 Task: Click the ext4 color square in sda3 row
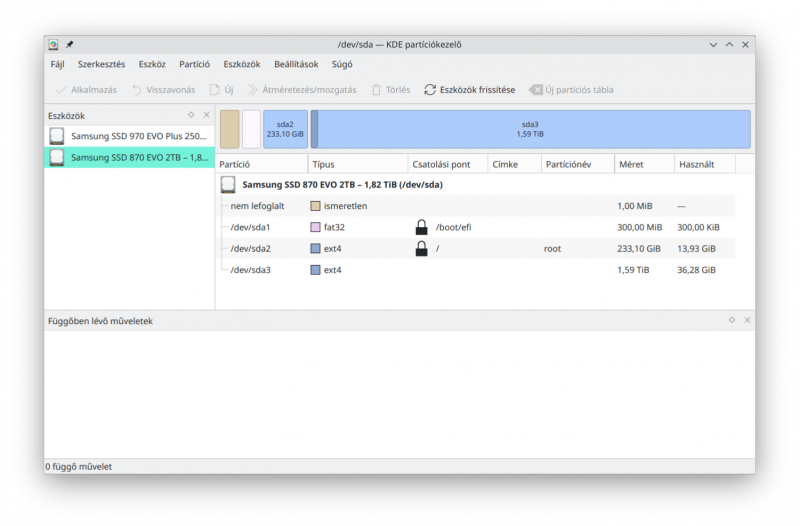coord(315,270)
